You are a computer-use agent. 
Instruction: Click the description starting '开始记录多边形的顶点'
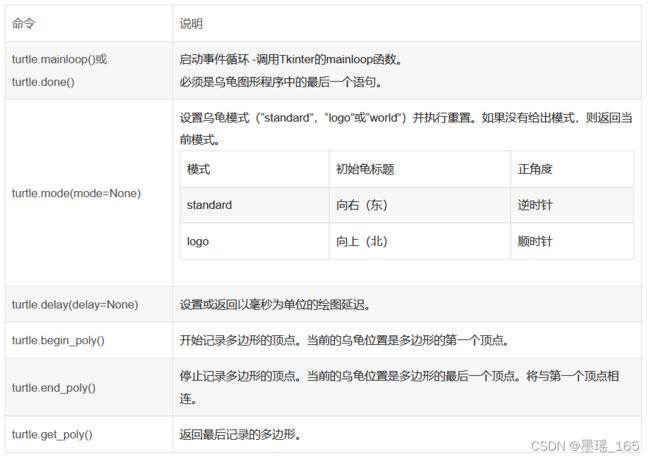coord(344,340)
